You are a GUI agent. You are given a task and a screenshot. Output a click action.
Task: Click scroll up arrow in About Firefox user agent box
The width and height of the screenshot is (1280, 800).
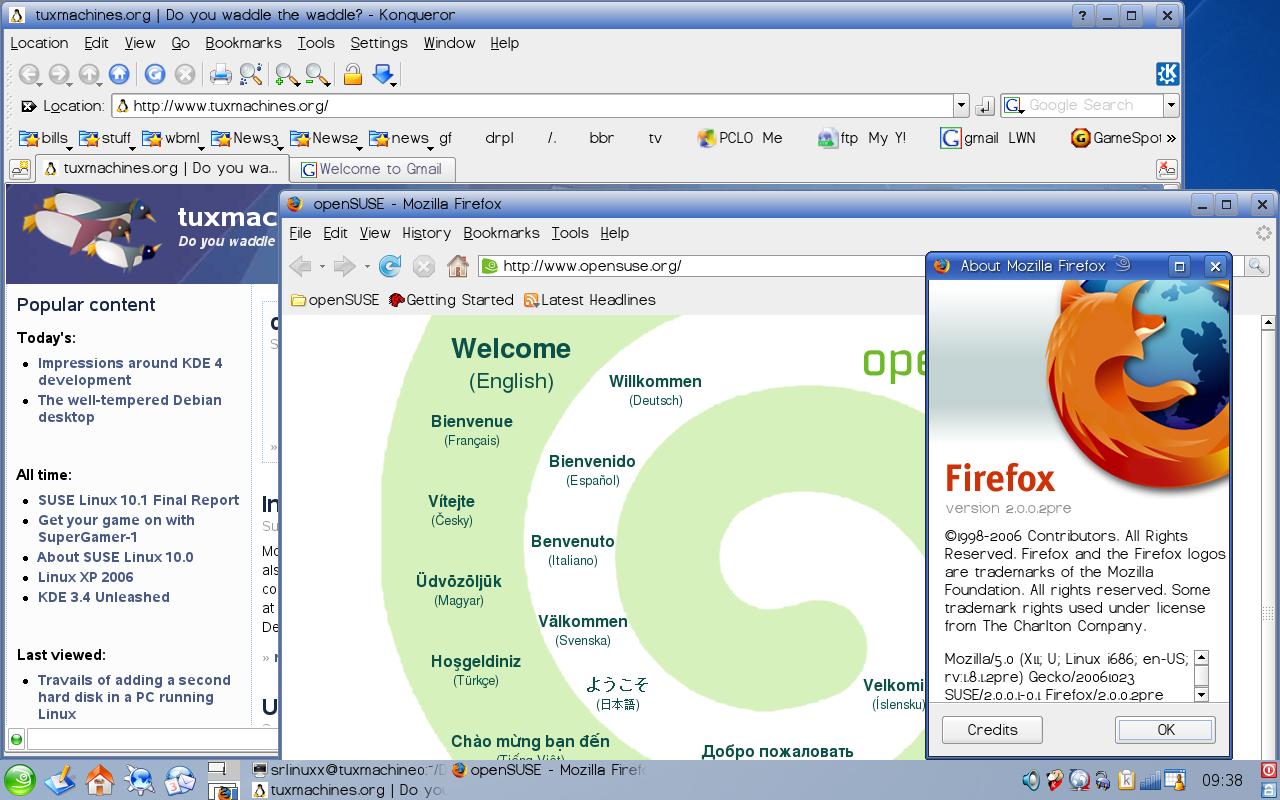1201,658
